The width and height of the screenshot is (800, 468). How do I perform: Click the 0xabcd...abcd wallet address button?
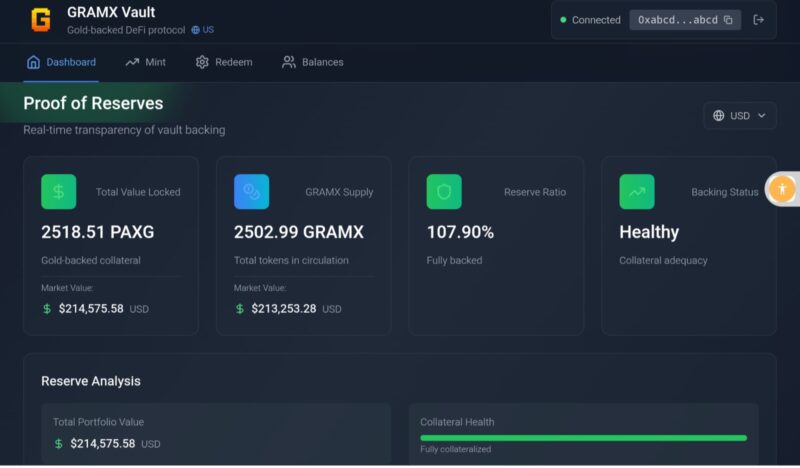coord(677,20)
